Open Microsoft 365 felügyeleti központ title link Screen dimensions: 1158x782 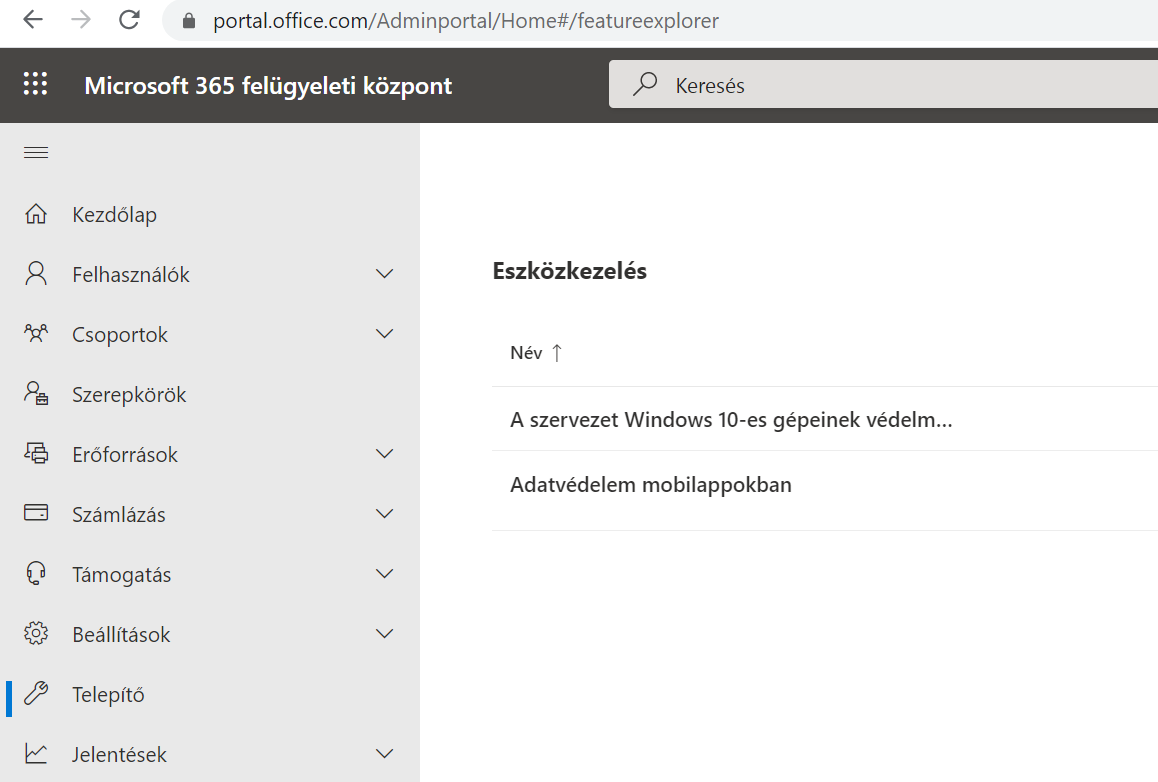pyautogui.click(x=268, y=86)
